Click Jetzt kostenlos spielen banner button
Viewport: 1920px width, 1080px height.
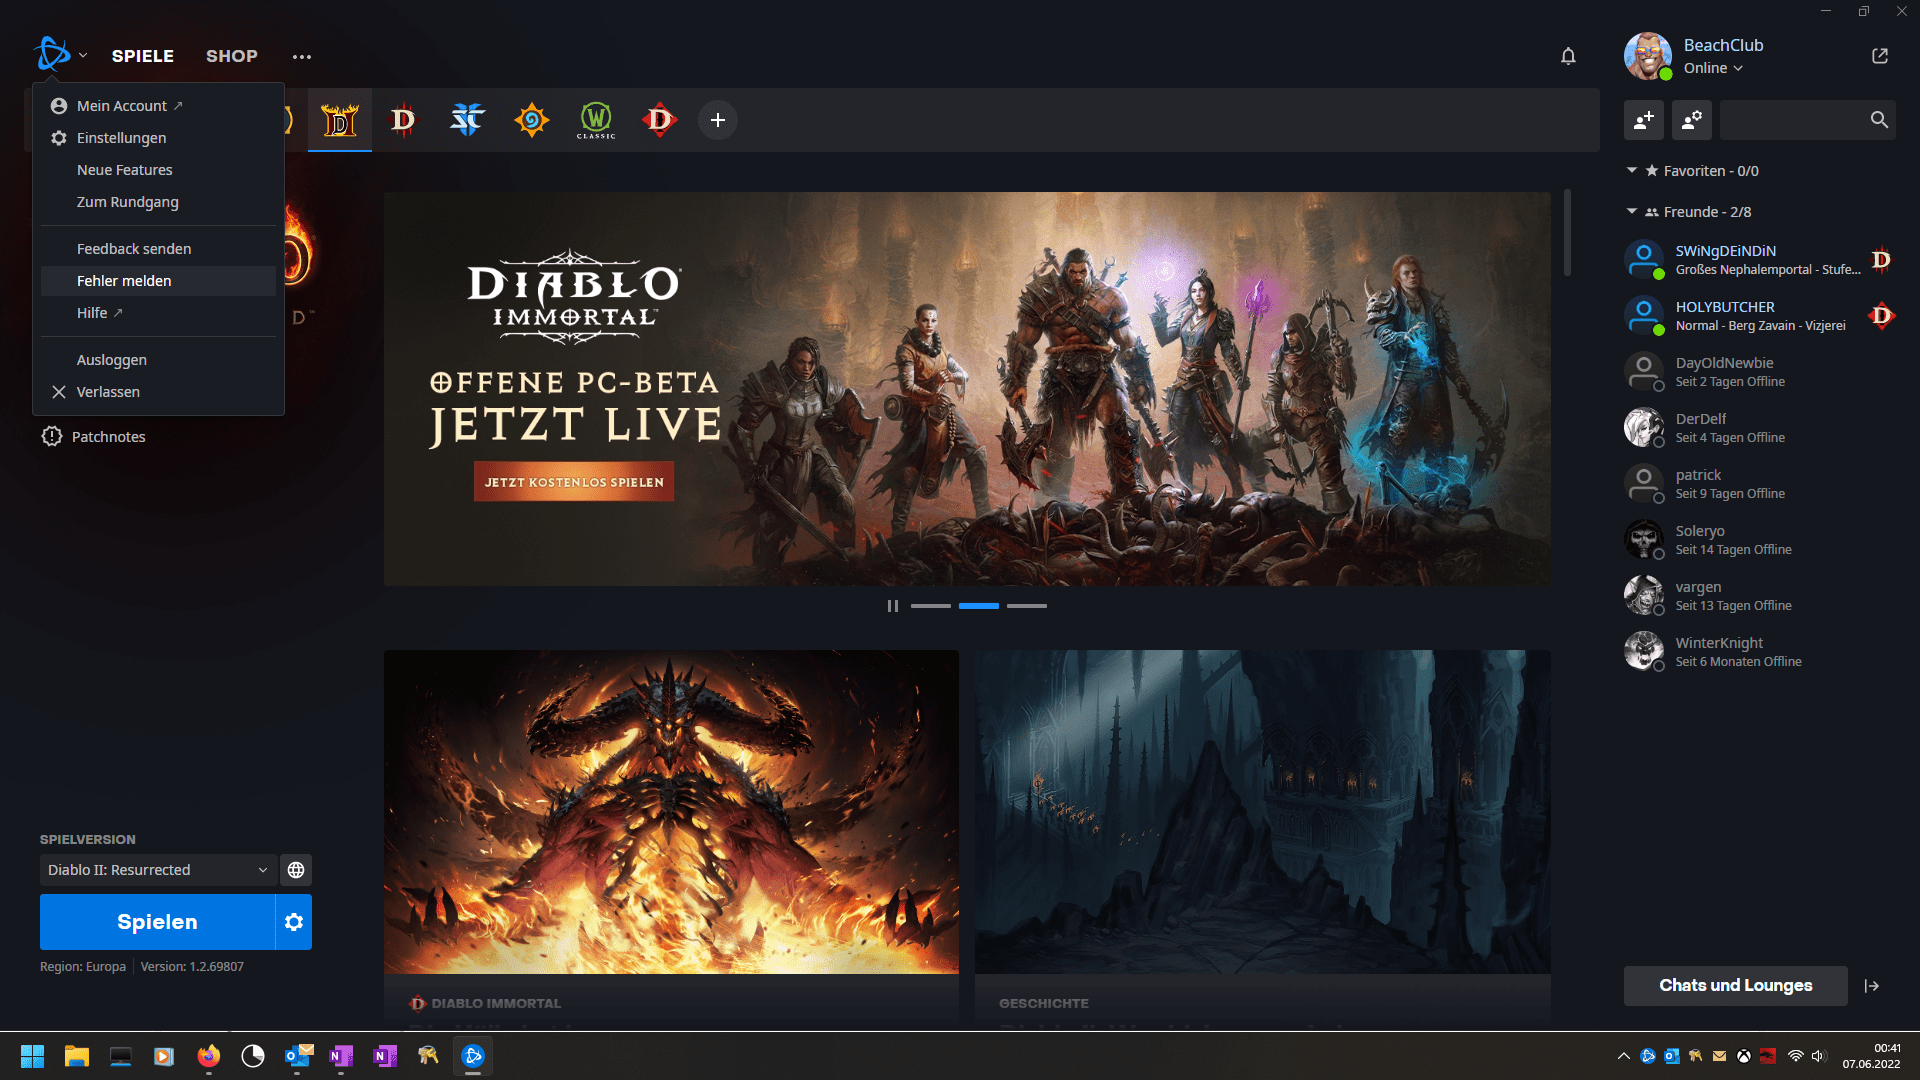574,482
